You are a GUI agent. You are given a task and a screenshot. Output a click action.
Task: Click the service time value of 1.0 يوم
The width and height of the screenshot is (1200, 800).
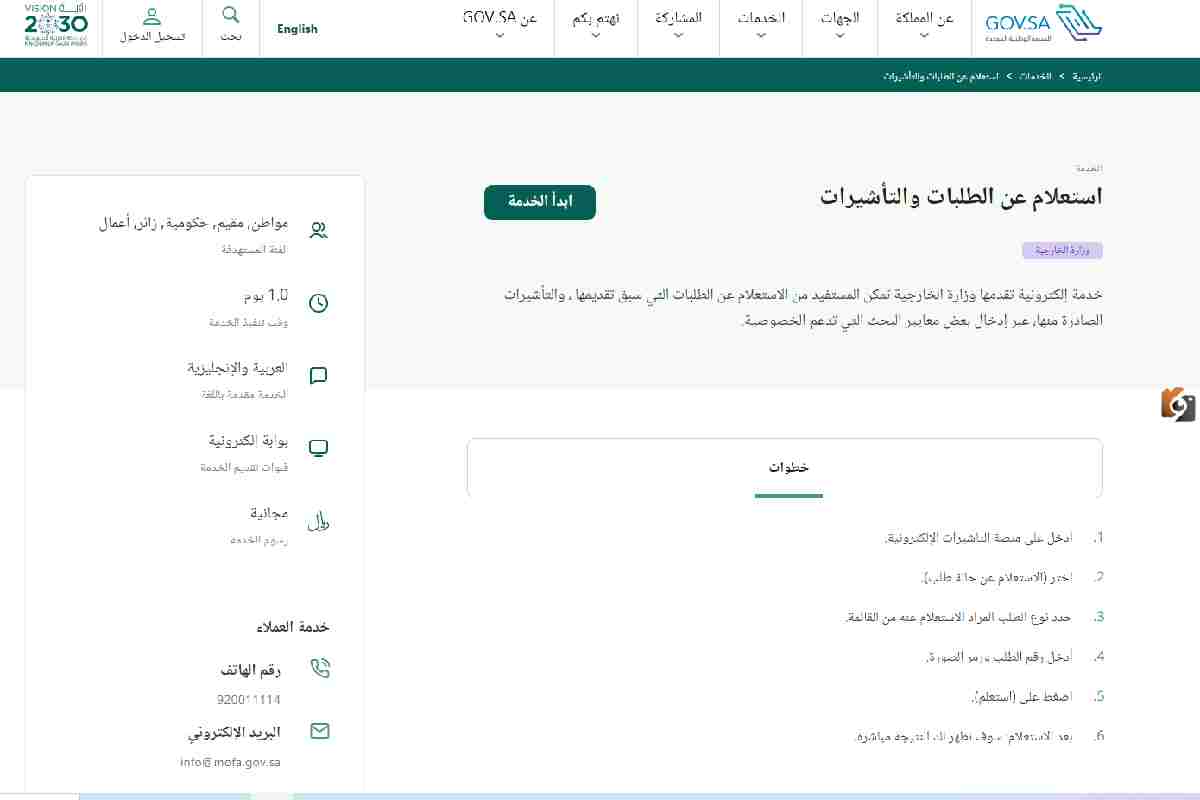click(x=265, y=296)
